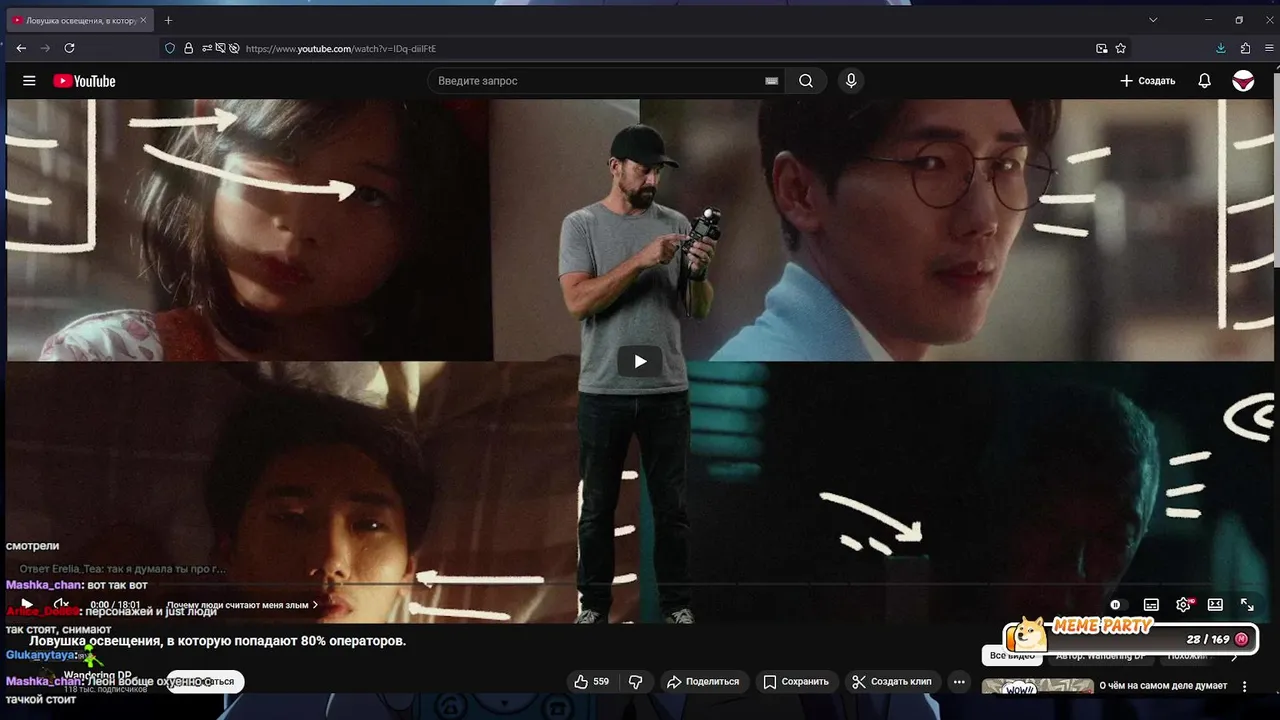This screenshot has width=1280, height=720.
Task: Click the Meme Party overlay widget
Action: coord(1131,635)
